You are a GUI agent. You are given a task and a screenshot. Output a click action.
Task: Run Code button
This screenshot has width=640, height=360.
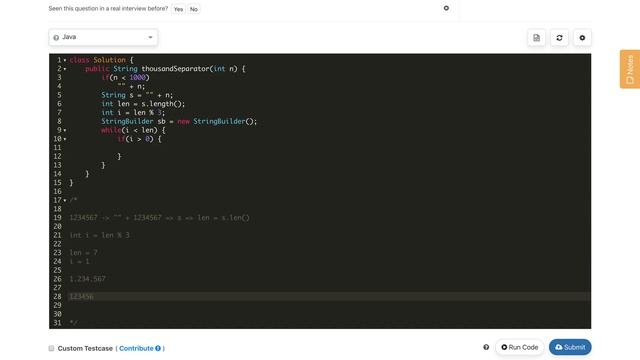pos(520,347)
